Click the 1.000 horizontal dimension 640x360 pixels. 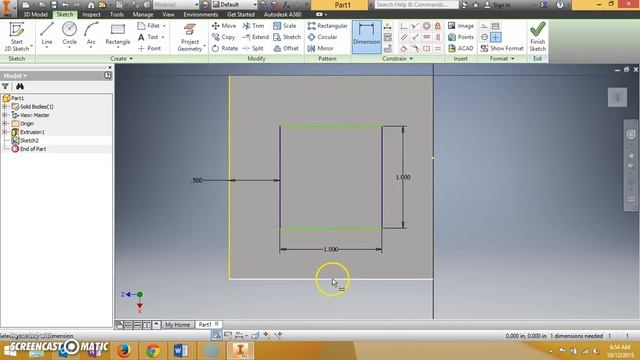pos(331,249)
